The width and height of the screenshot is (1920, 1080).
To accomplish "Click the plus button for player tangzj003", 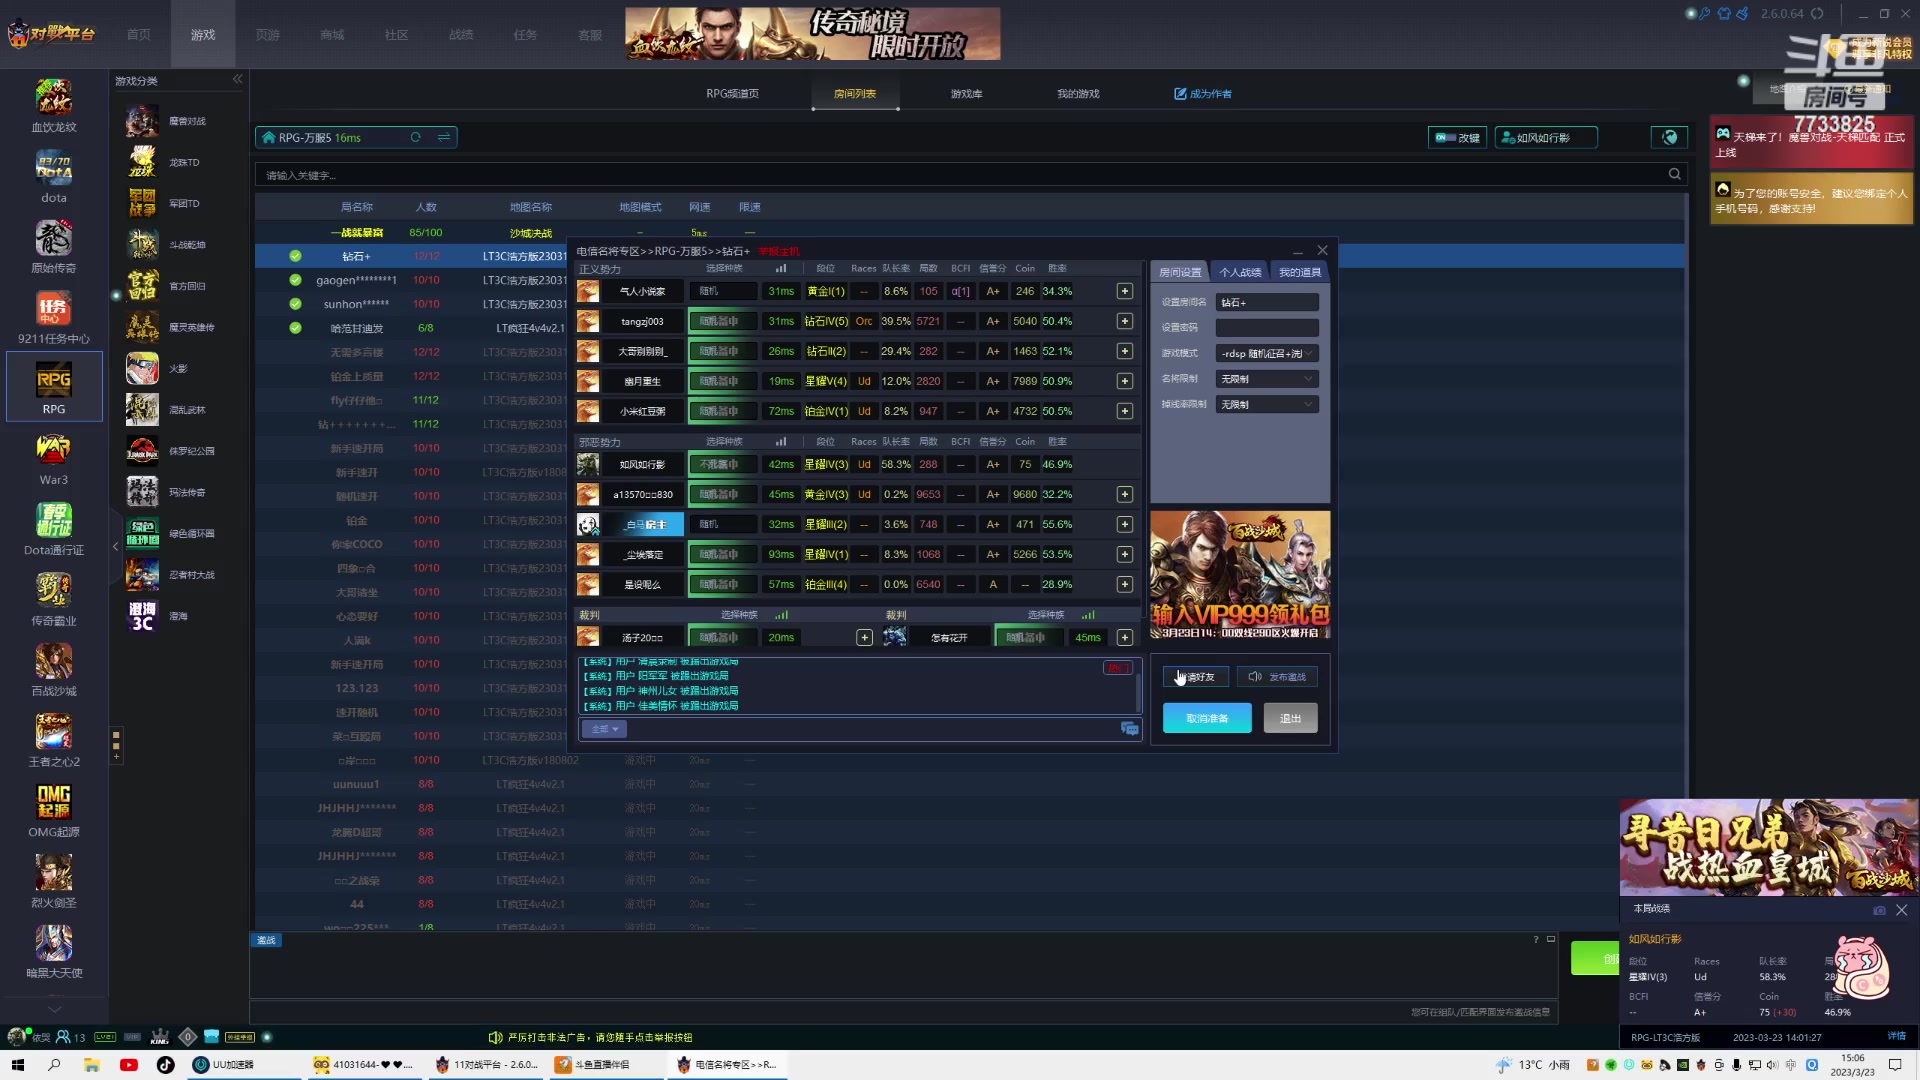I will [1125, 321].
